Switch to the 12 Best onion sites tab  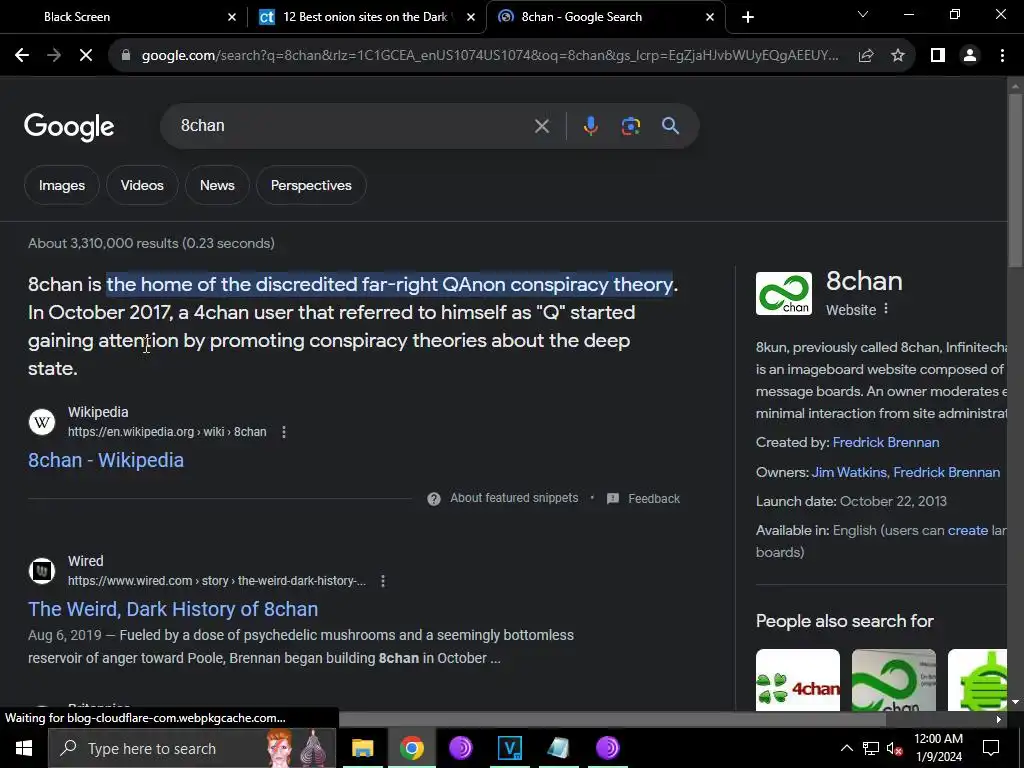click(366, 17)
